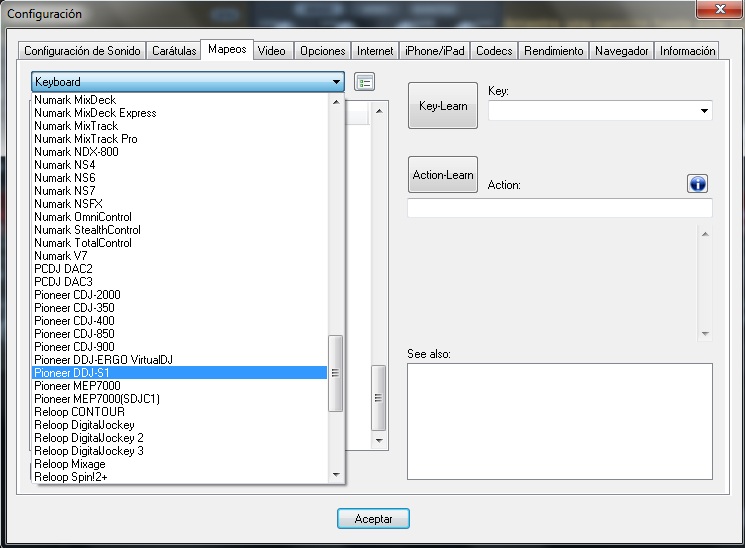The height and width of the screenshot is (548, 745).
Task: Select Reloop DigitalJockey entry
Action: 180,424
